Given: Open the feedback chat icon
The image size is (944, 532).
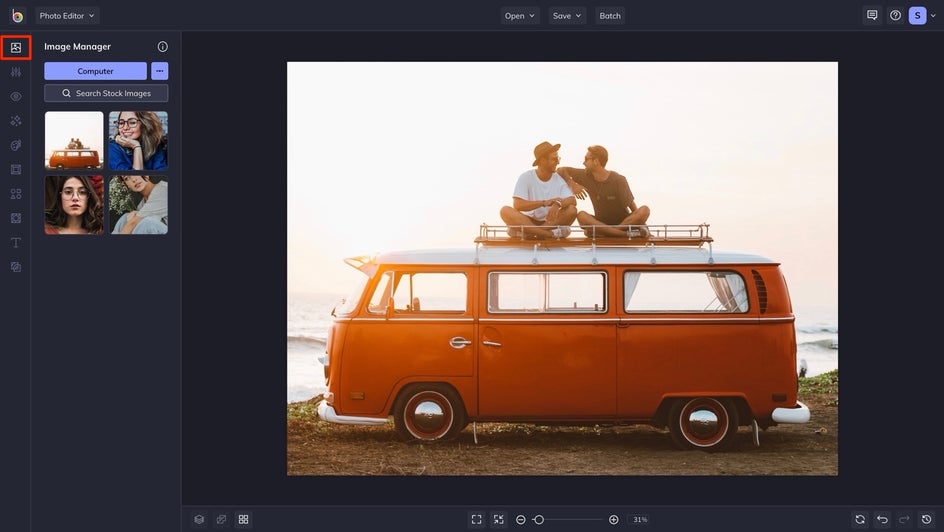Looking at the screenshot, I should [x=872, y=16].
